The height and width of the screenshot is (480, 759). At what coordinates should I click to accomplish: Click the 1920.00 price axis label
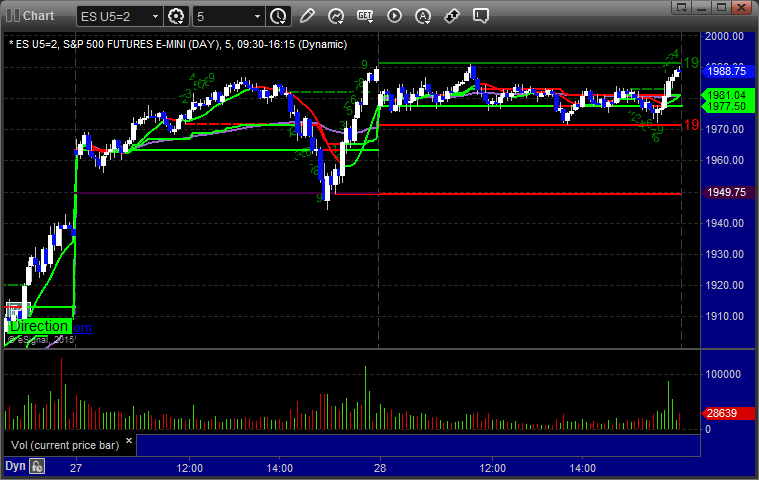(x=725, y=285)
